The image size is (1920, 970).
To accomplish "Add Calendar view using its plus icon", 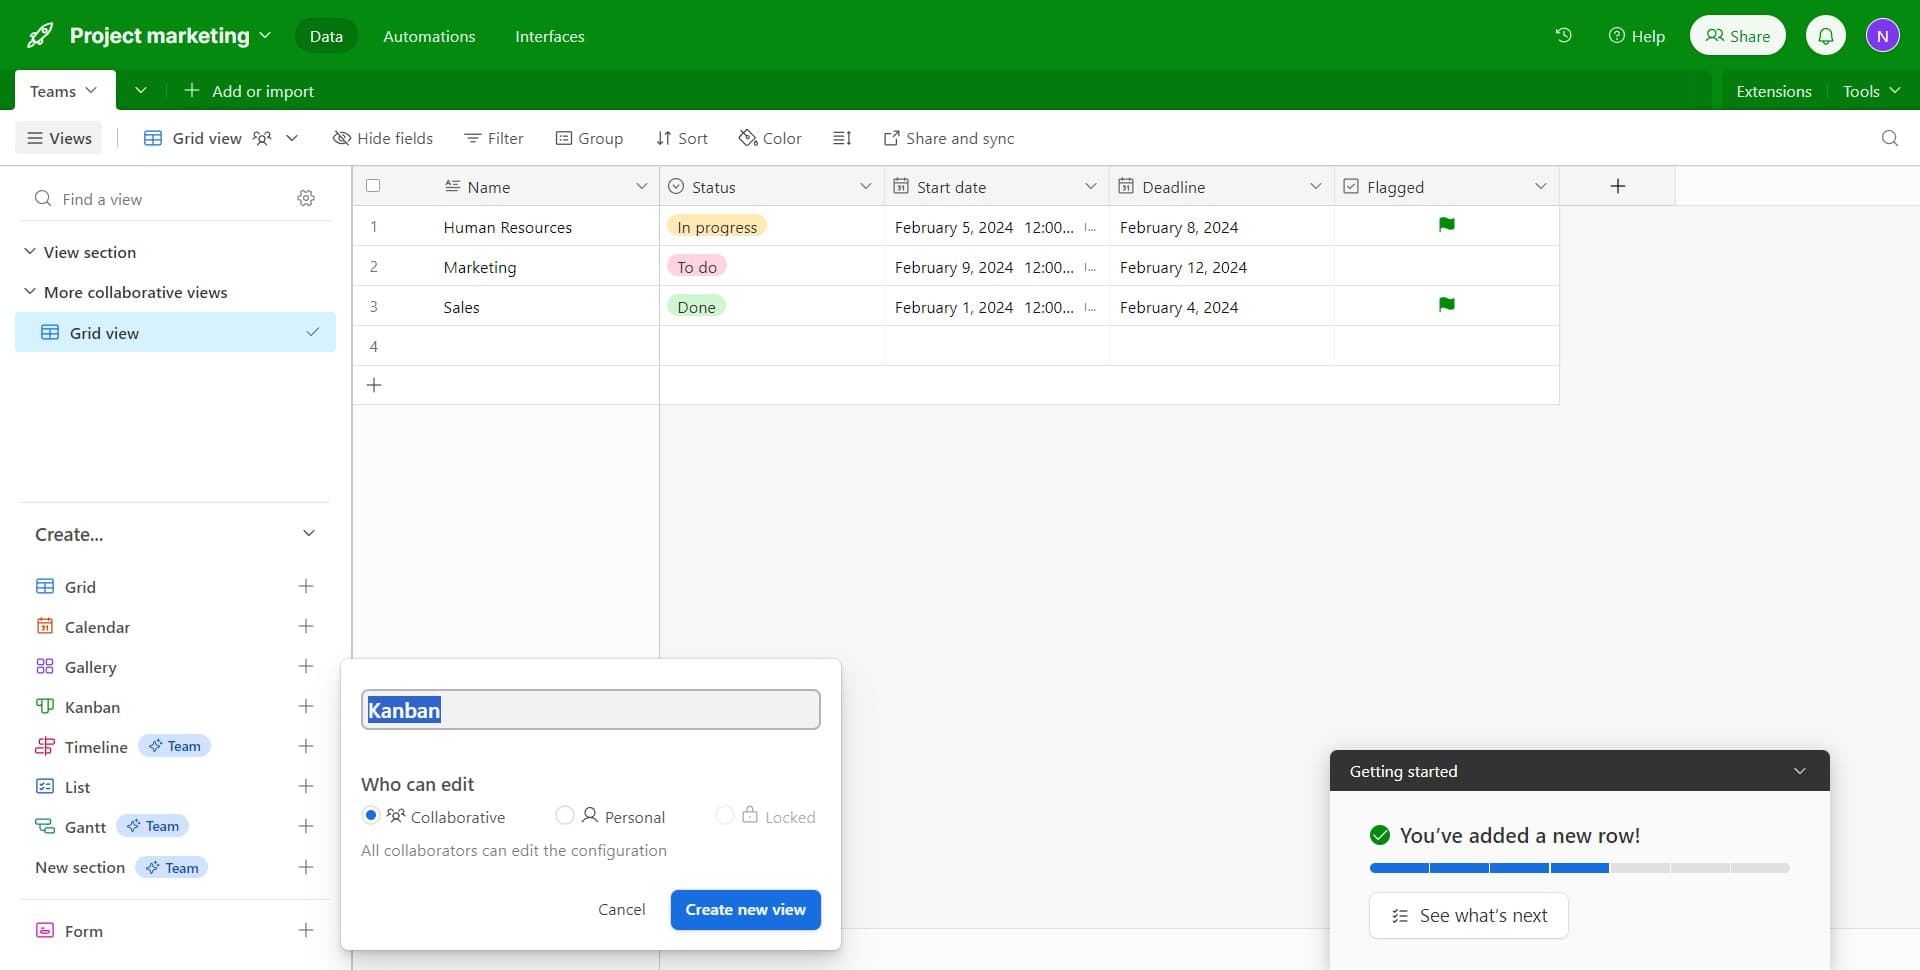I will pos(306,627).
